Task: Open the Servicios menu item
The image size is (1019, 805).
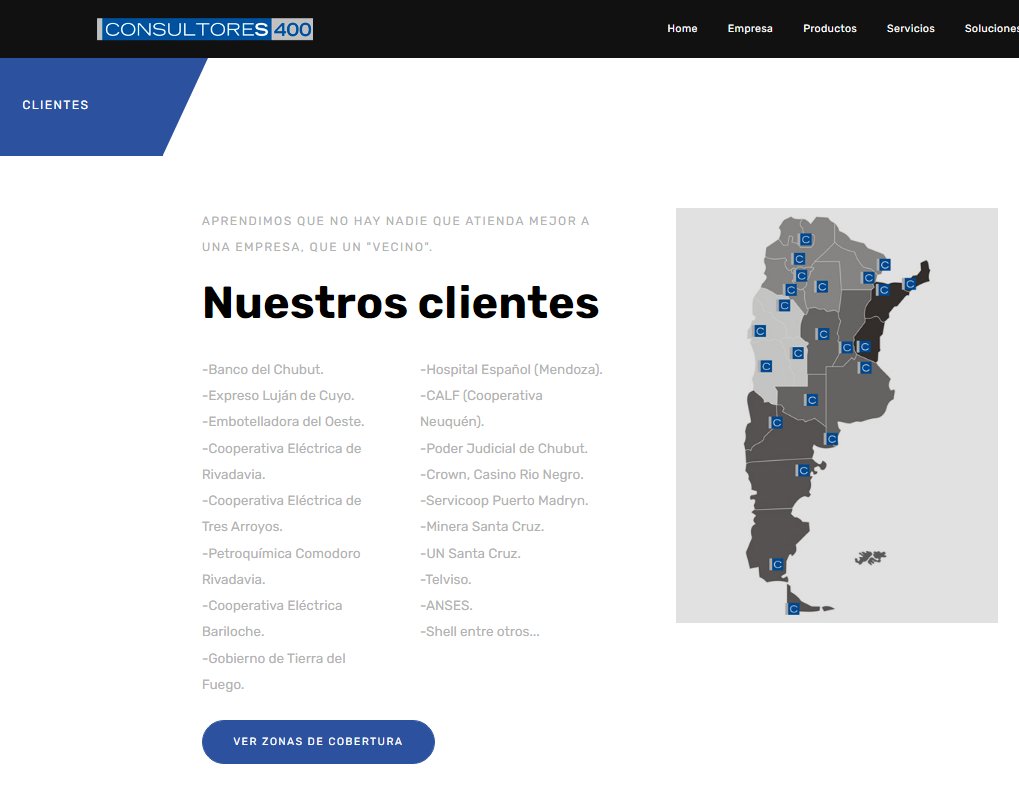Action: point(910,29)
